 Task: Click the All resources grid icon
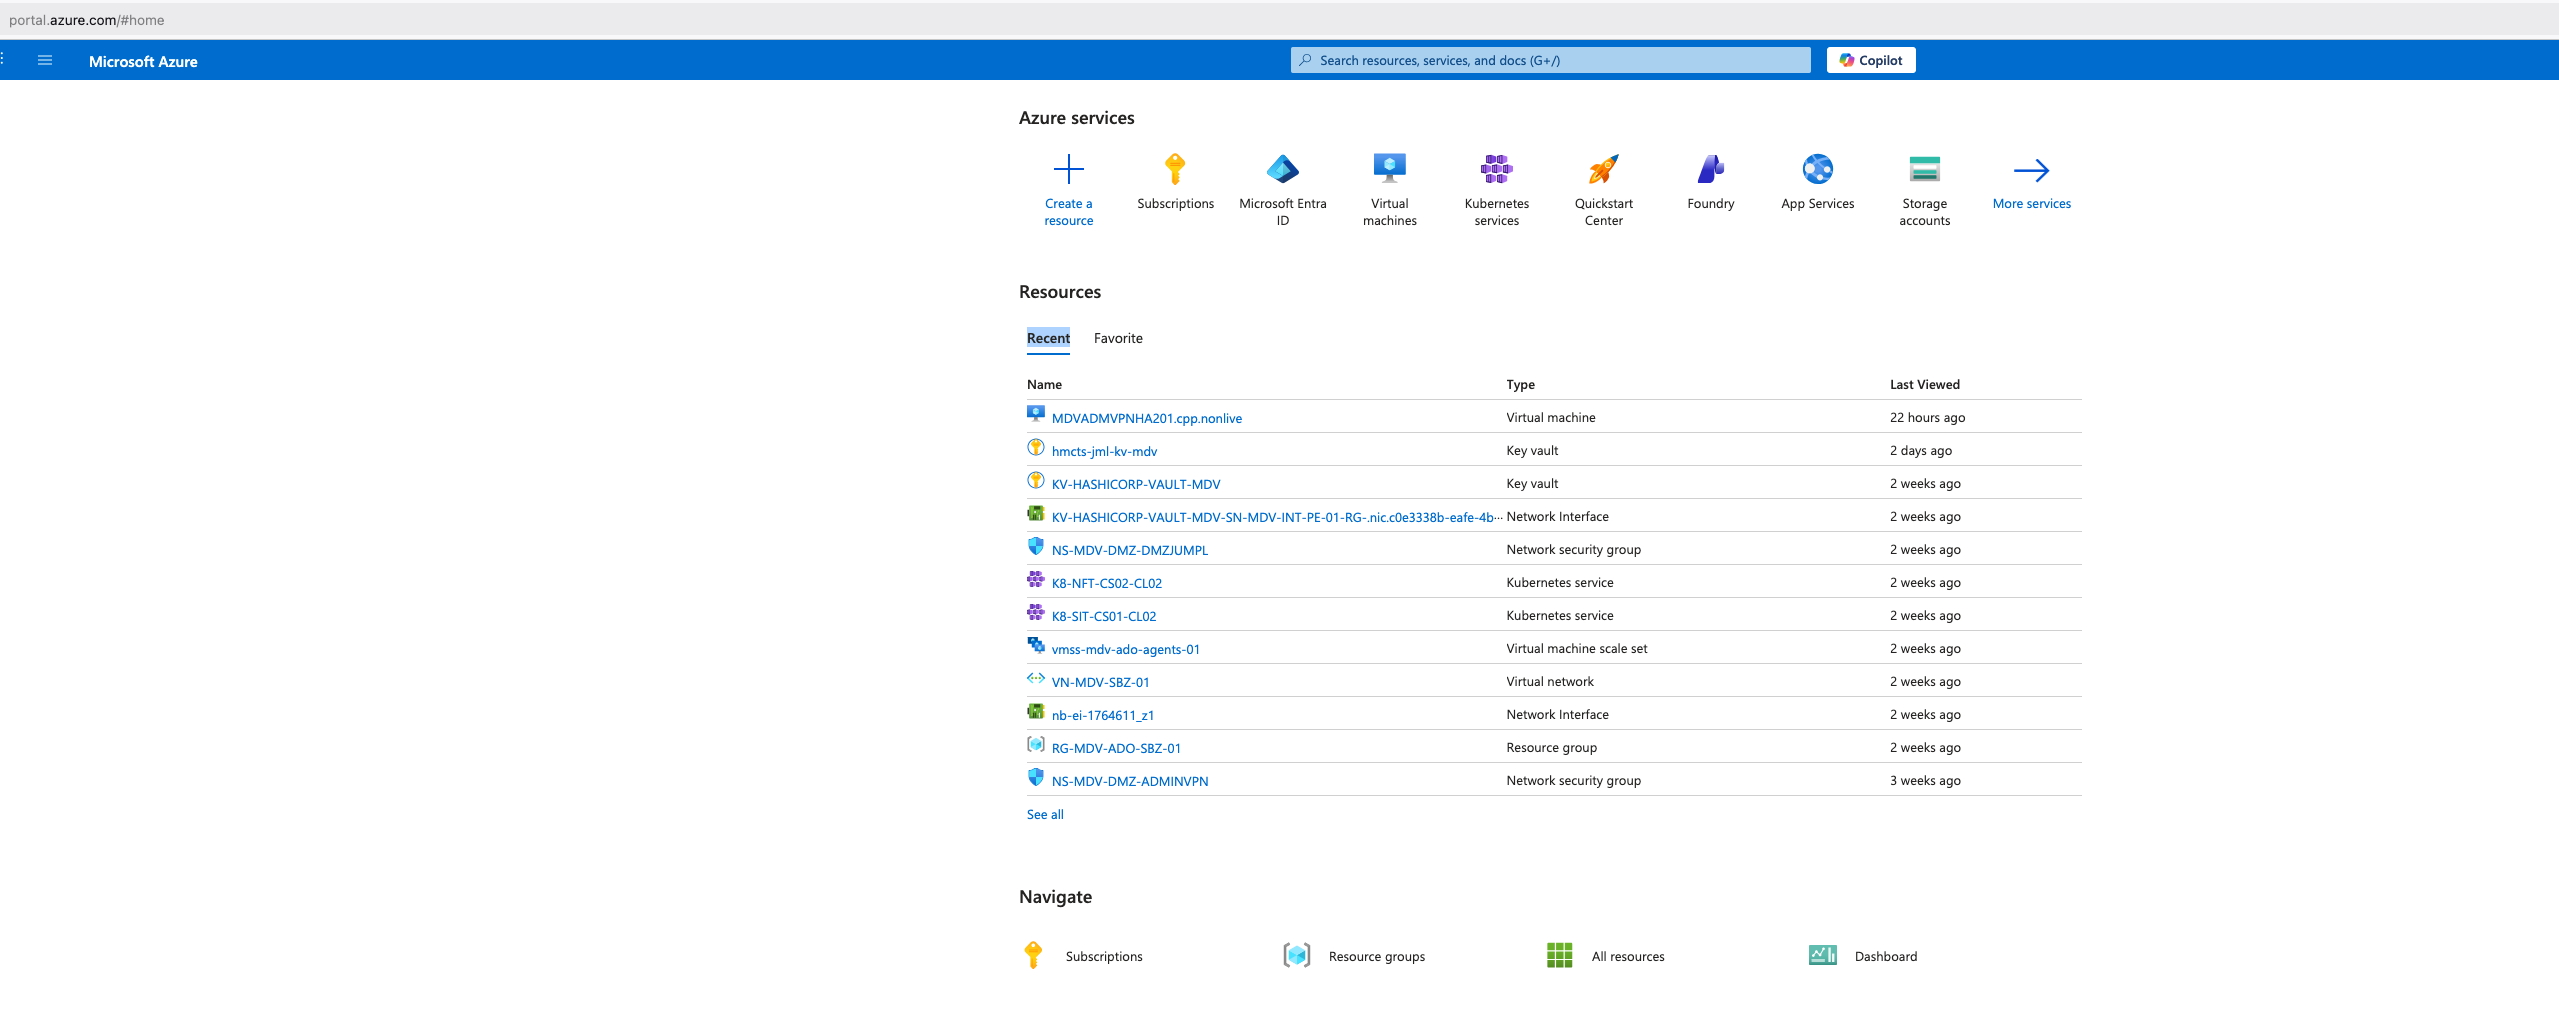coord(1560,955)
